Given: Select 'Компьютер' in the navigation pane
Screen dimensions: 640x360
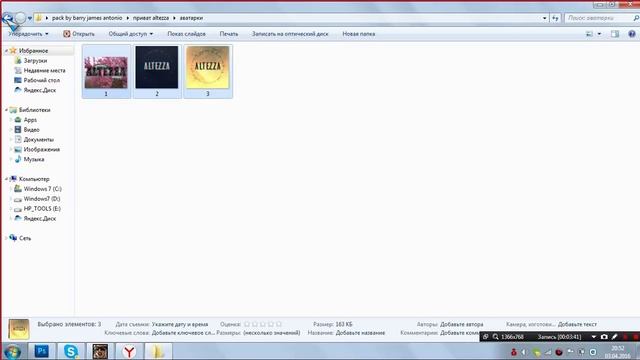Looking at the screenshot, I should coord(34,179).
